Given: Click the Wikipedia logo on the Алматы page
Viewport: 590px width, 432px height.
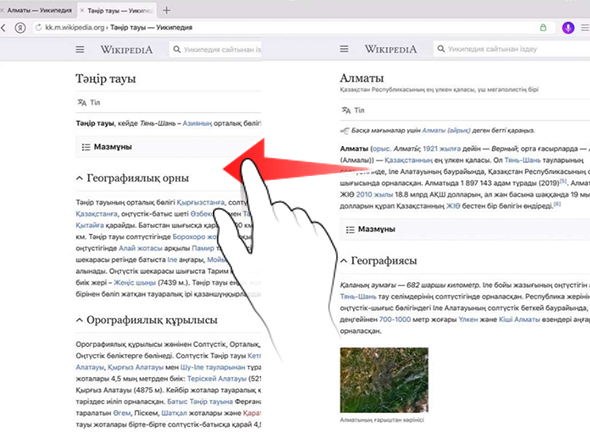Looking at the screenshot, I should pyautogui.click(x=391, y=49).
